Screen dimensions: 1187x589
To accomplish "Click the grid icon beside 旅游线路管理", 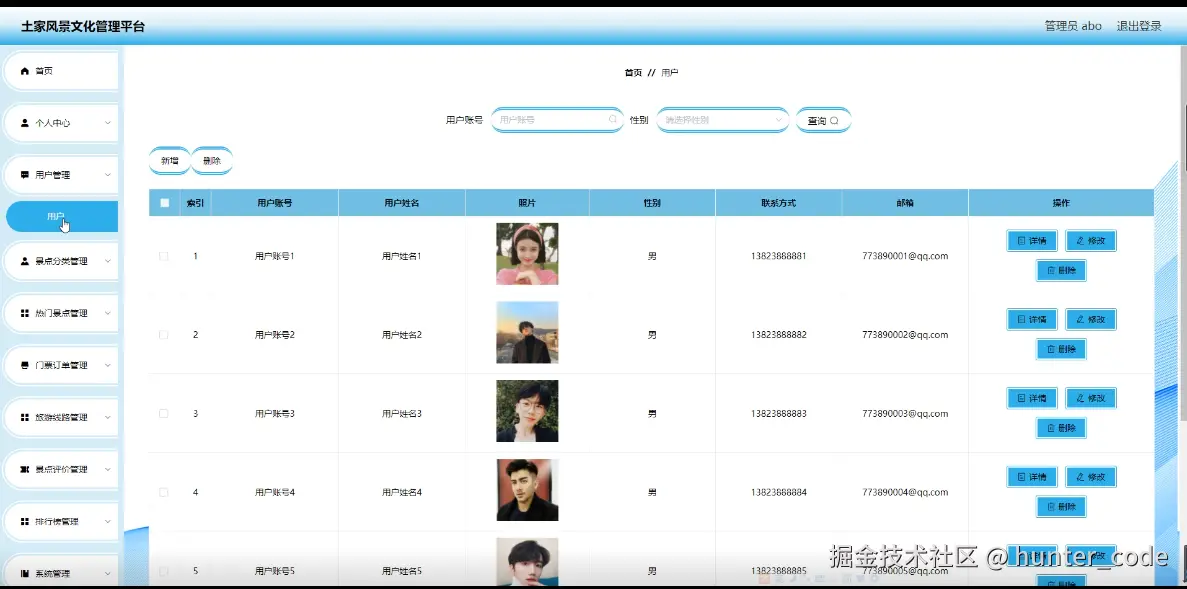I will (x=25, y=418).
